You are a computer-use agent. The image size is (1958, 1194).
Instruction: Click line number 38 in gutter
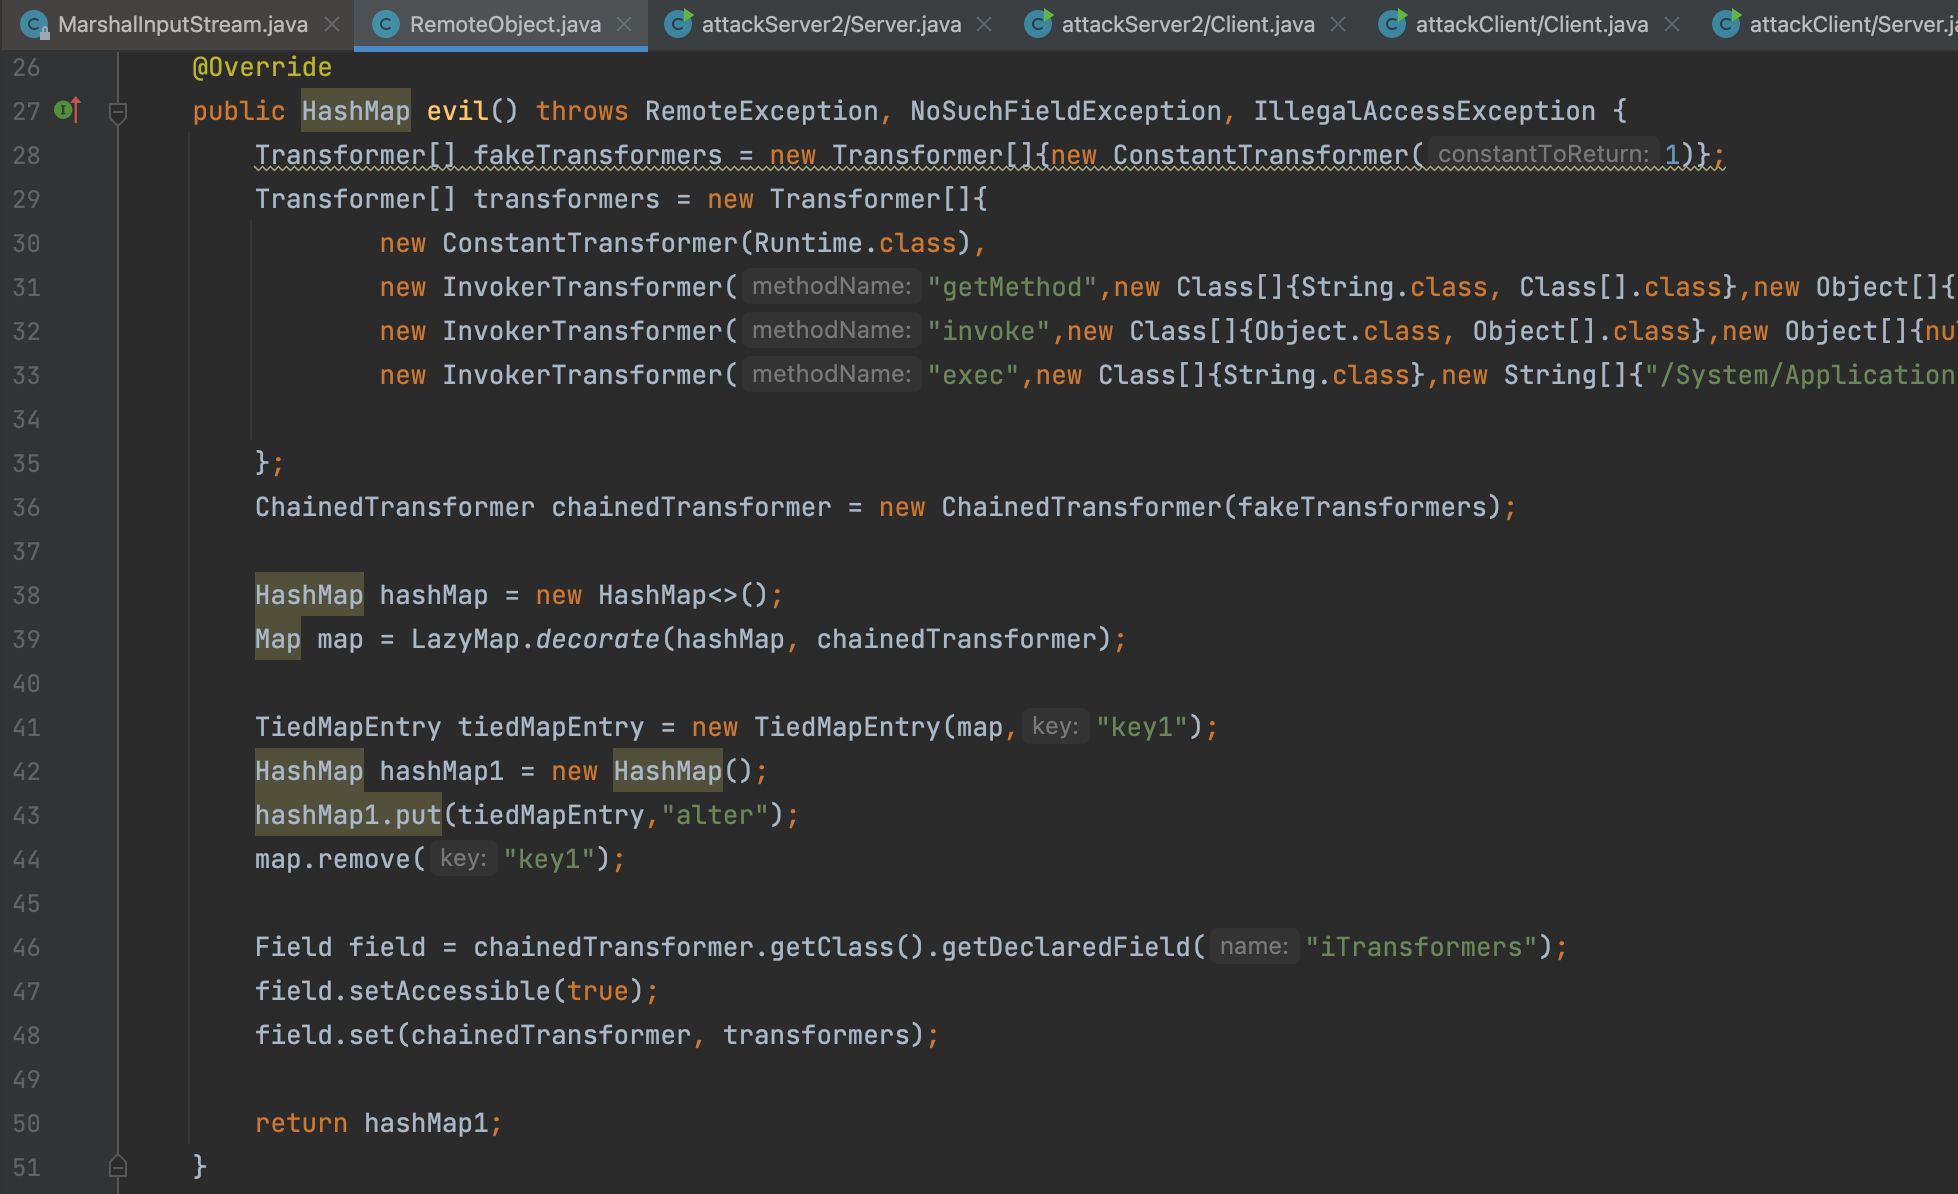click(27, 595)
